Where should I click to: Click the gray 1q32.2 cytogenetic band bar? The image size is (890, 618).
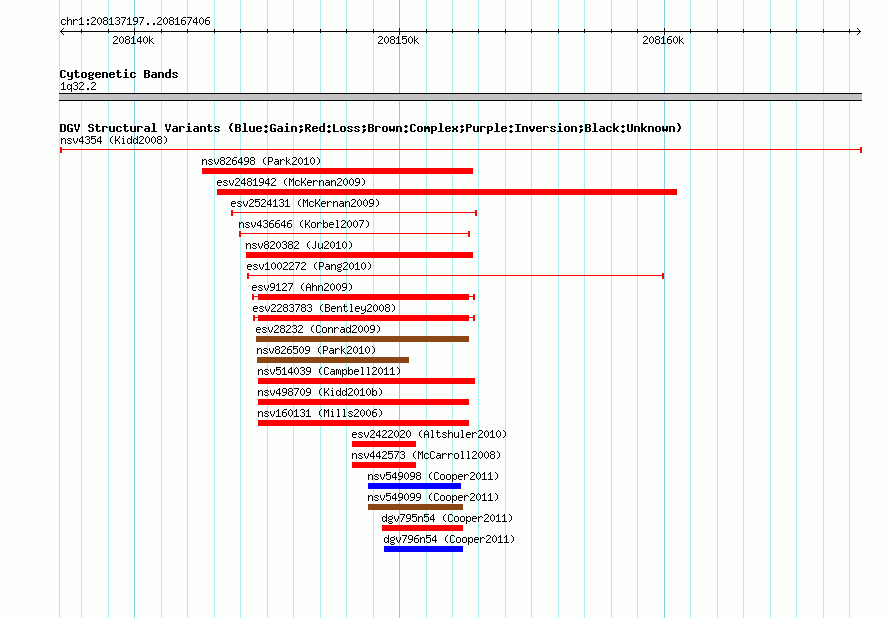coord(460,97)
